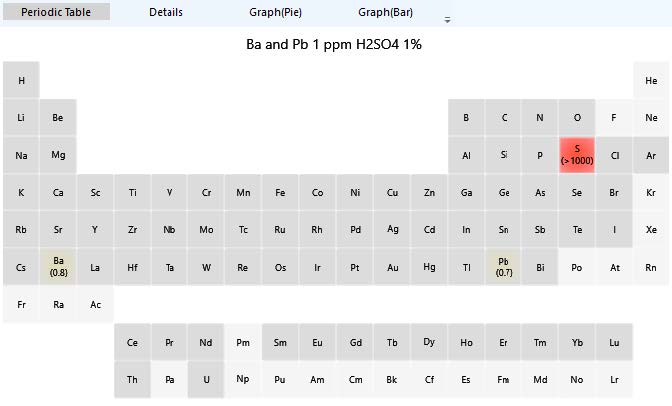Choose the oxygen (O) element cell
Screen dimensions: 672x406
coord(577,117)
